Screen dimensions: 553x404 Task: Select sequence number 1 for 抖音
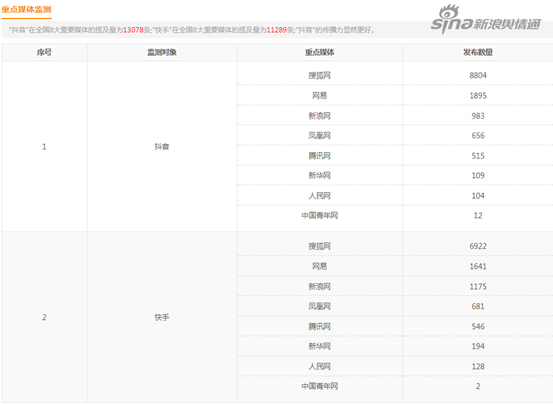(44, 146)
